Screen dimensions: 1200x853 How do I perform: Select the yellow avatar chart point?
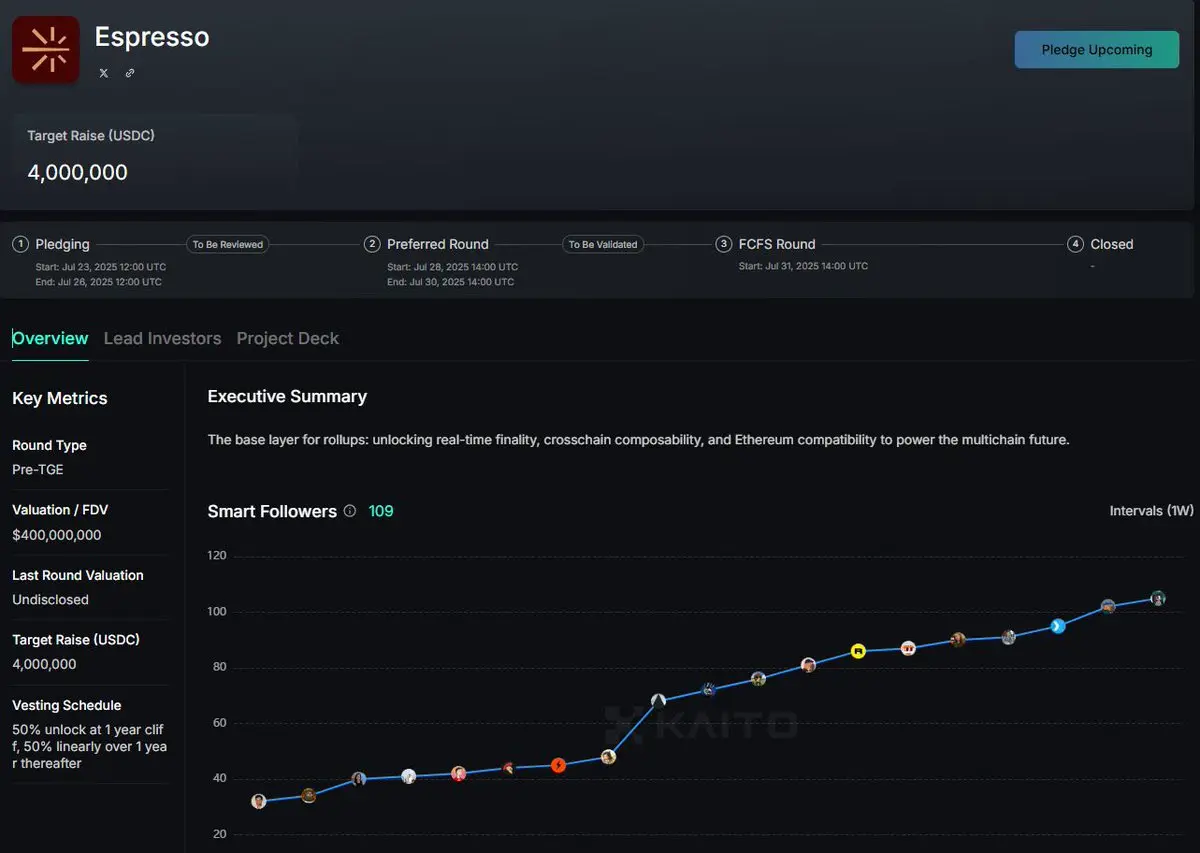click(858, 651)
